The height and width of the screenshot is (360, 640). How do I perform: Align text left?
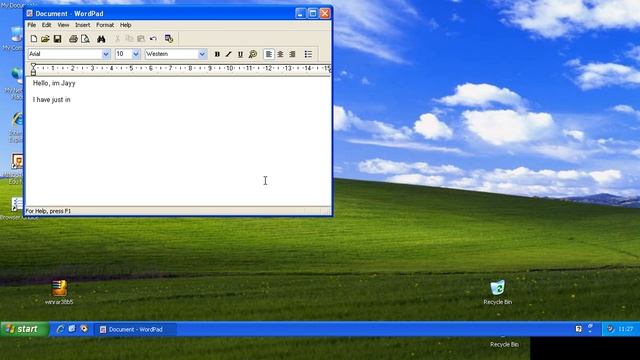[x=269, y=54]
